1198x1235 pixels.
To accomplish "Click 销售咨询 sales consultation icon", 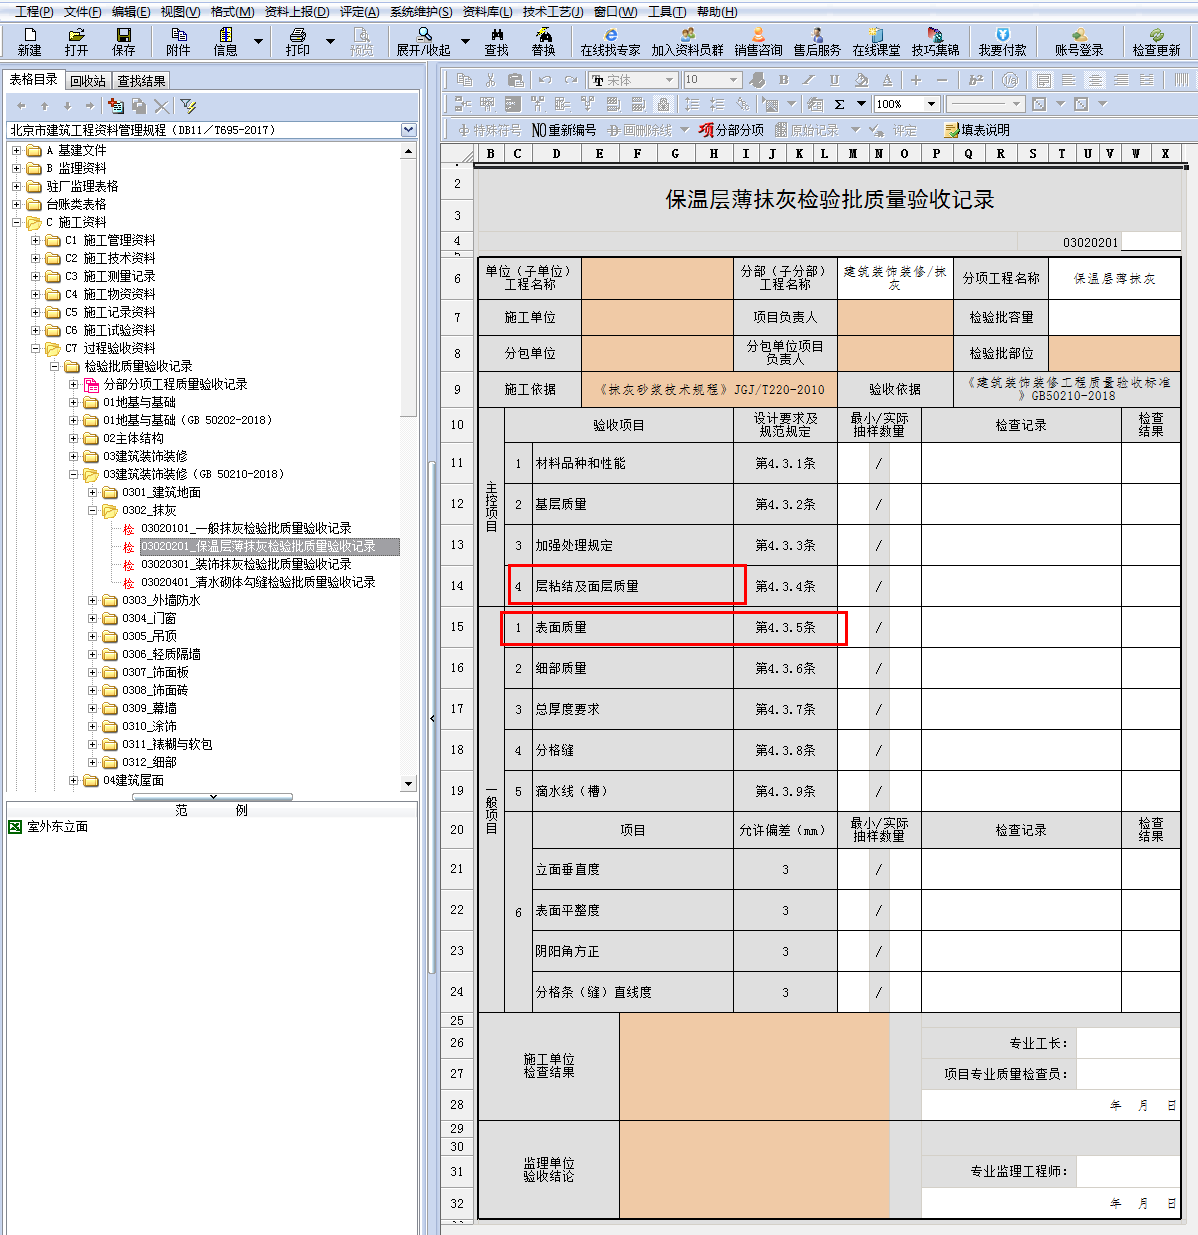I will pyautogui.click(x=758, y=41).
